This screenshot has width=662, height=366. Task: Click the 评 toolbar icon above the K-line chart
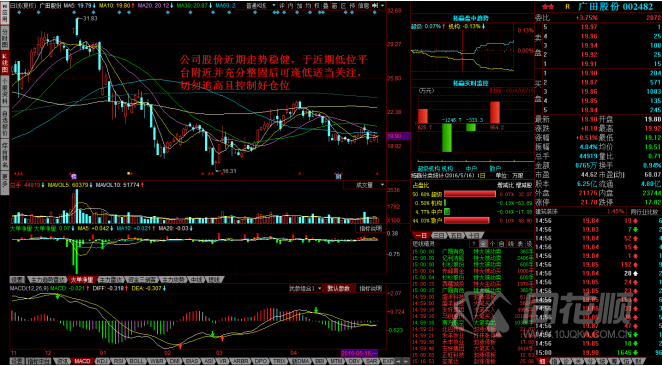point(282,5)
